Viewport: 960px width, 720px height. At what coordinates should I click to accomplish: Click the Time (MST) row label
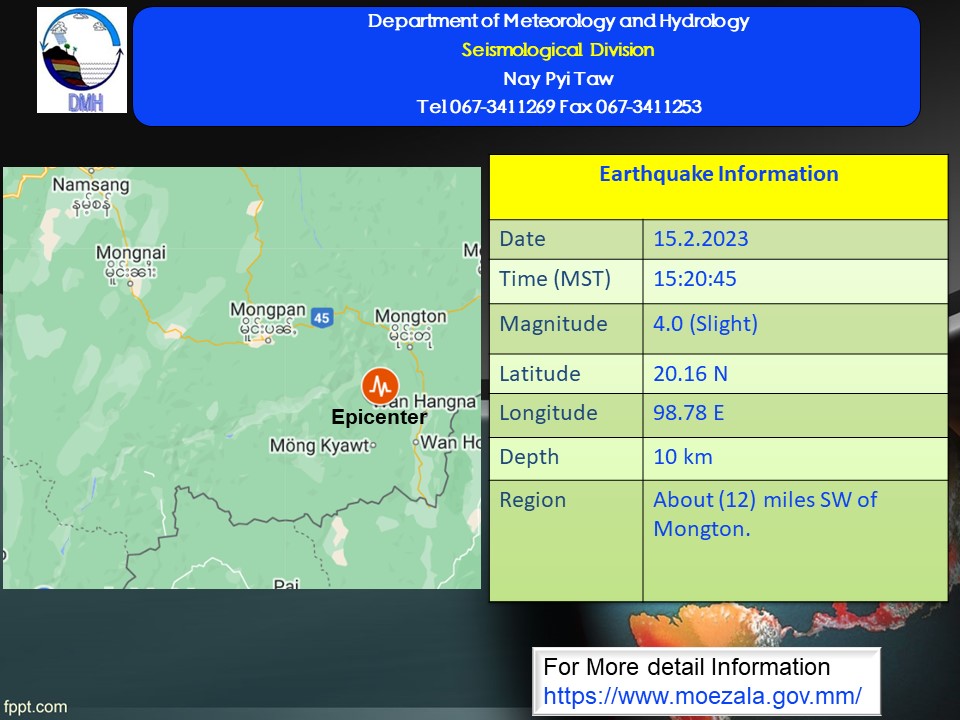(x=555, y=279)
